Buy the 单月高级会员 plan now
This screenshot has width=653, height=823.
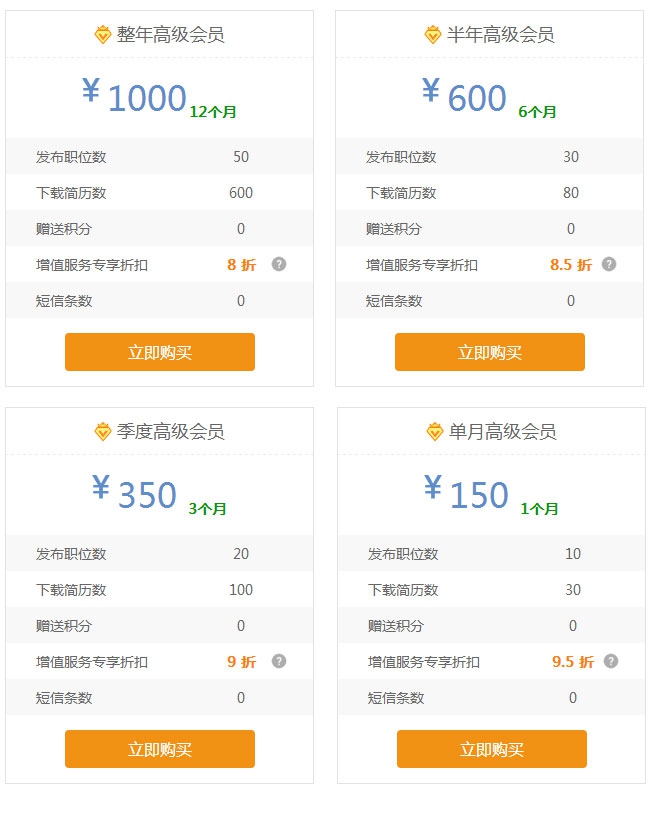492,749
